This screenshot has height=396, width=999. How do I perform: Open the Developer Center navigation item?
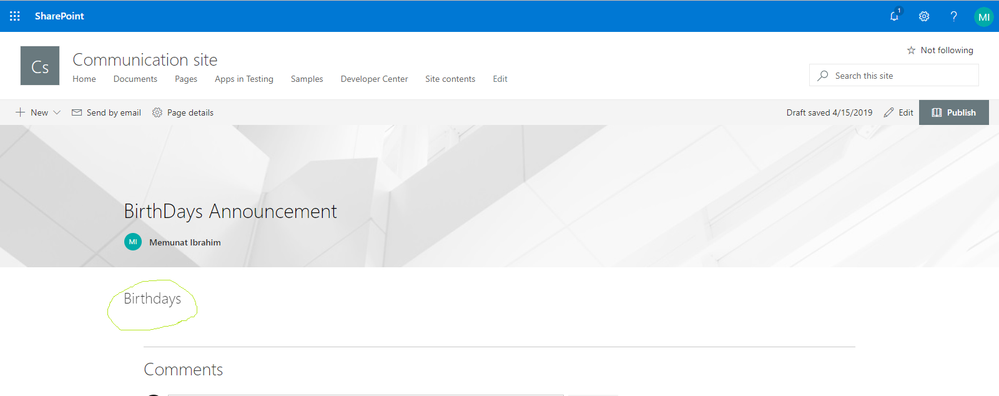pos(374,79)
